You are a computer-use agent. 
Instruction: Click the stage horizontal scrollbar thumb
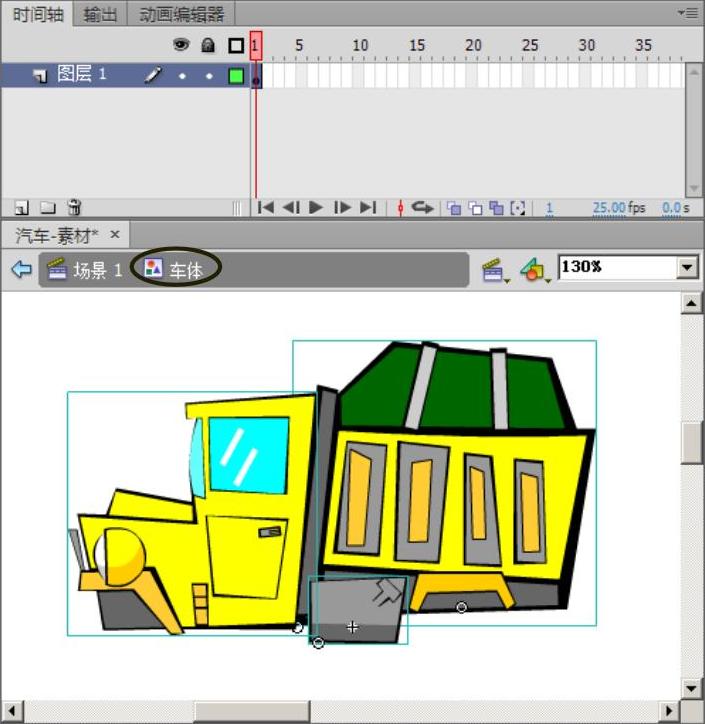click(252, 711)
